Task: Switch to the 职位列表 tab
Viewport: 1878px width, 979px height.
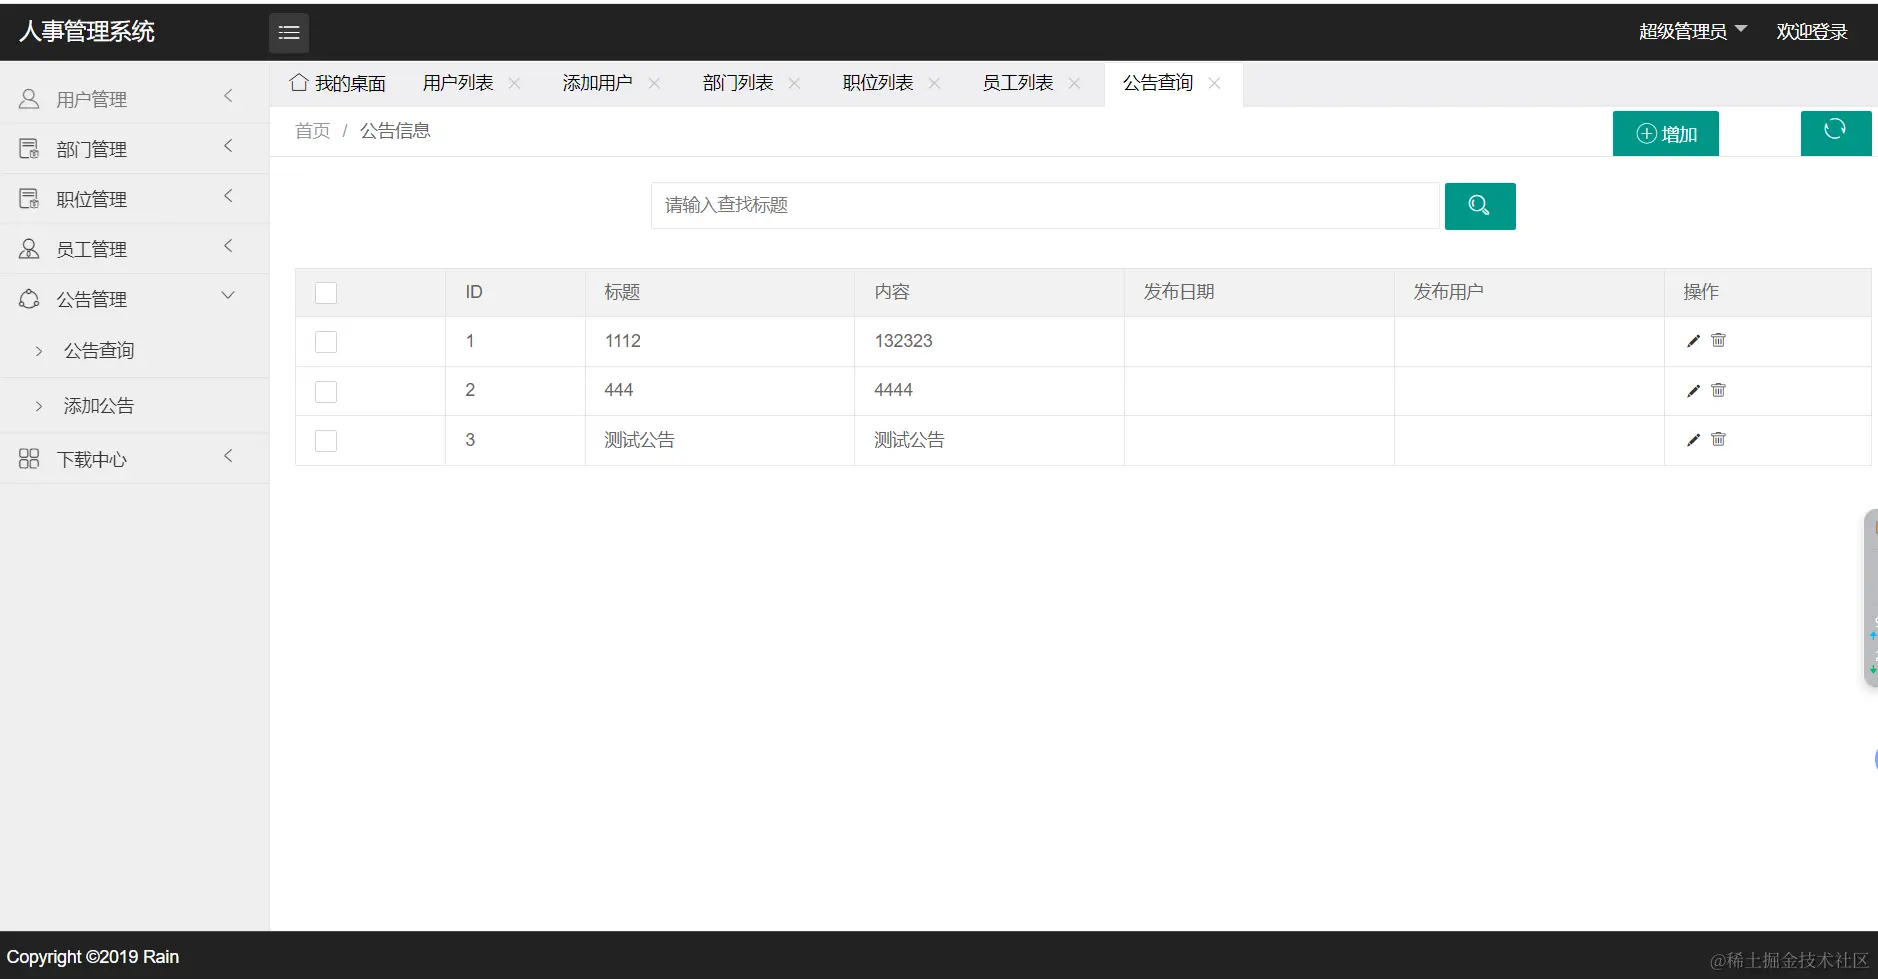Action: click(x=878, y=83)
